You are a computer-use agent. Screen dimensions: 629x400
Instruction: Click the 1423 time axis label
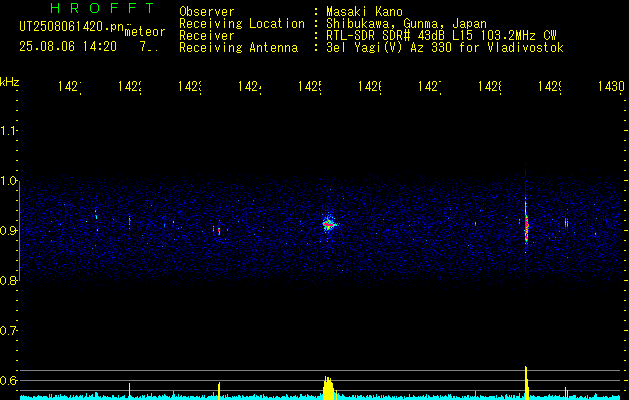pyautogui.click(x=190, y=87)
